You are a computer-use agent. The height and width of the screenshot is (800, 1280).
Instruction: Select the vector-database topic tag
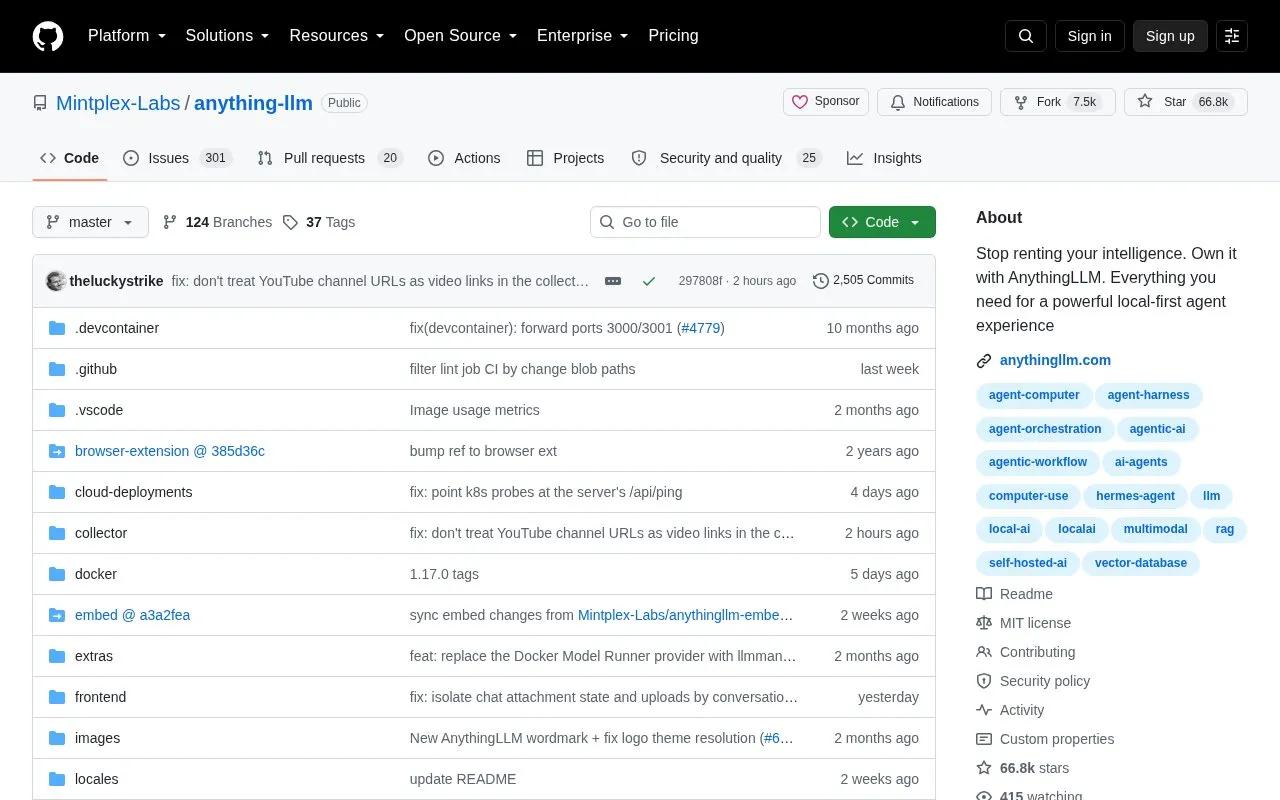click(x=1140, y=563)
